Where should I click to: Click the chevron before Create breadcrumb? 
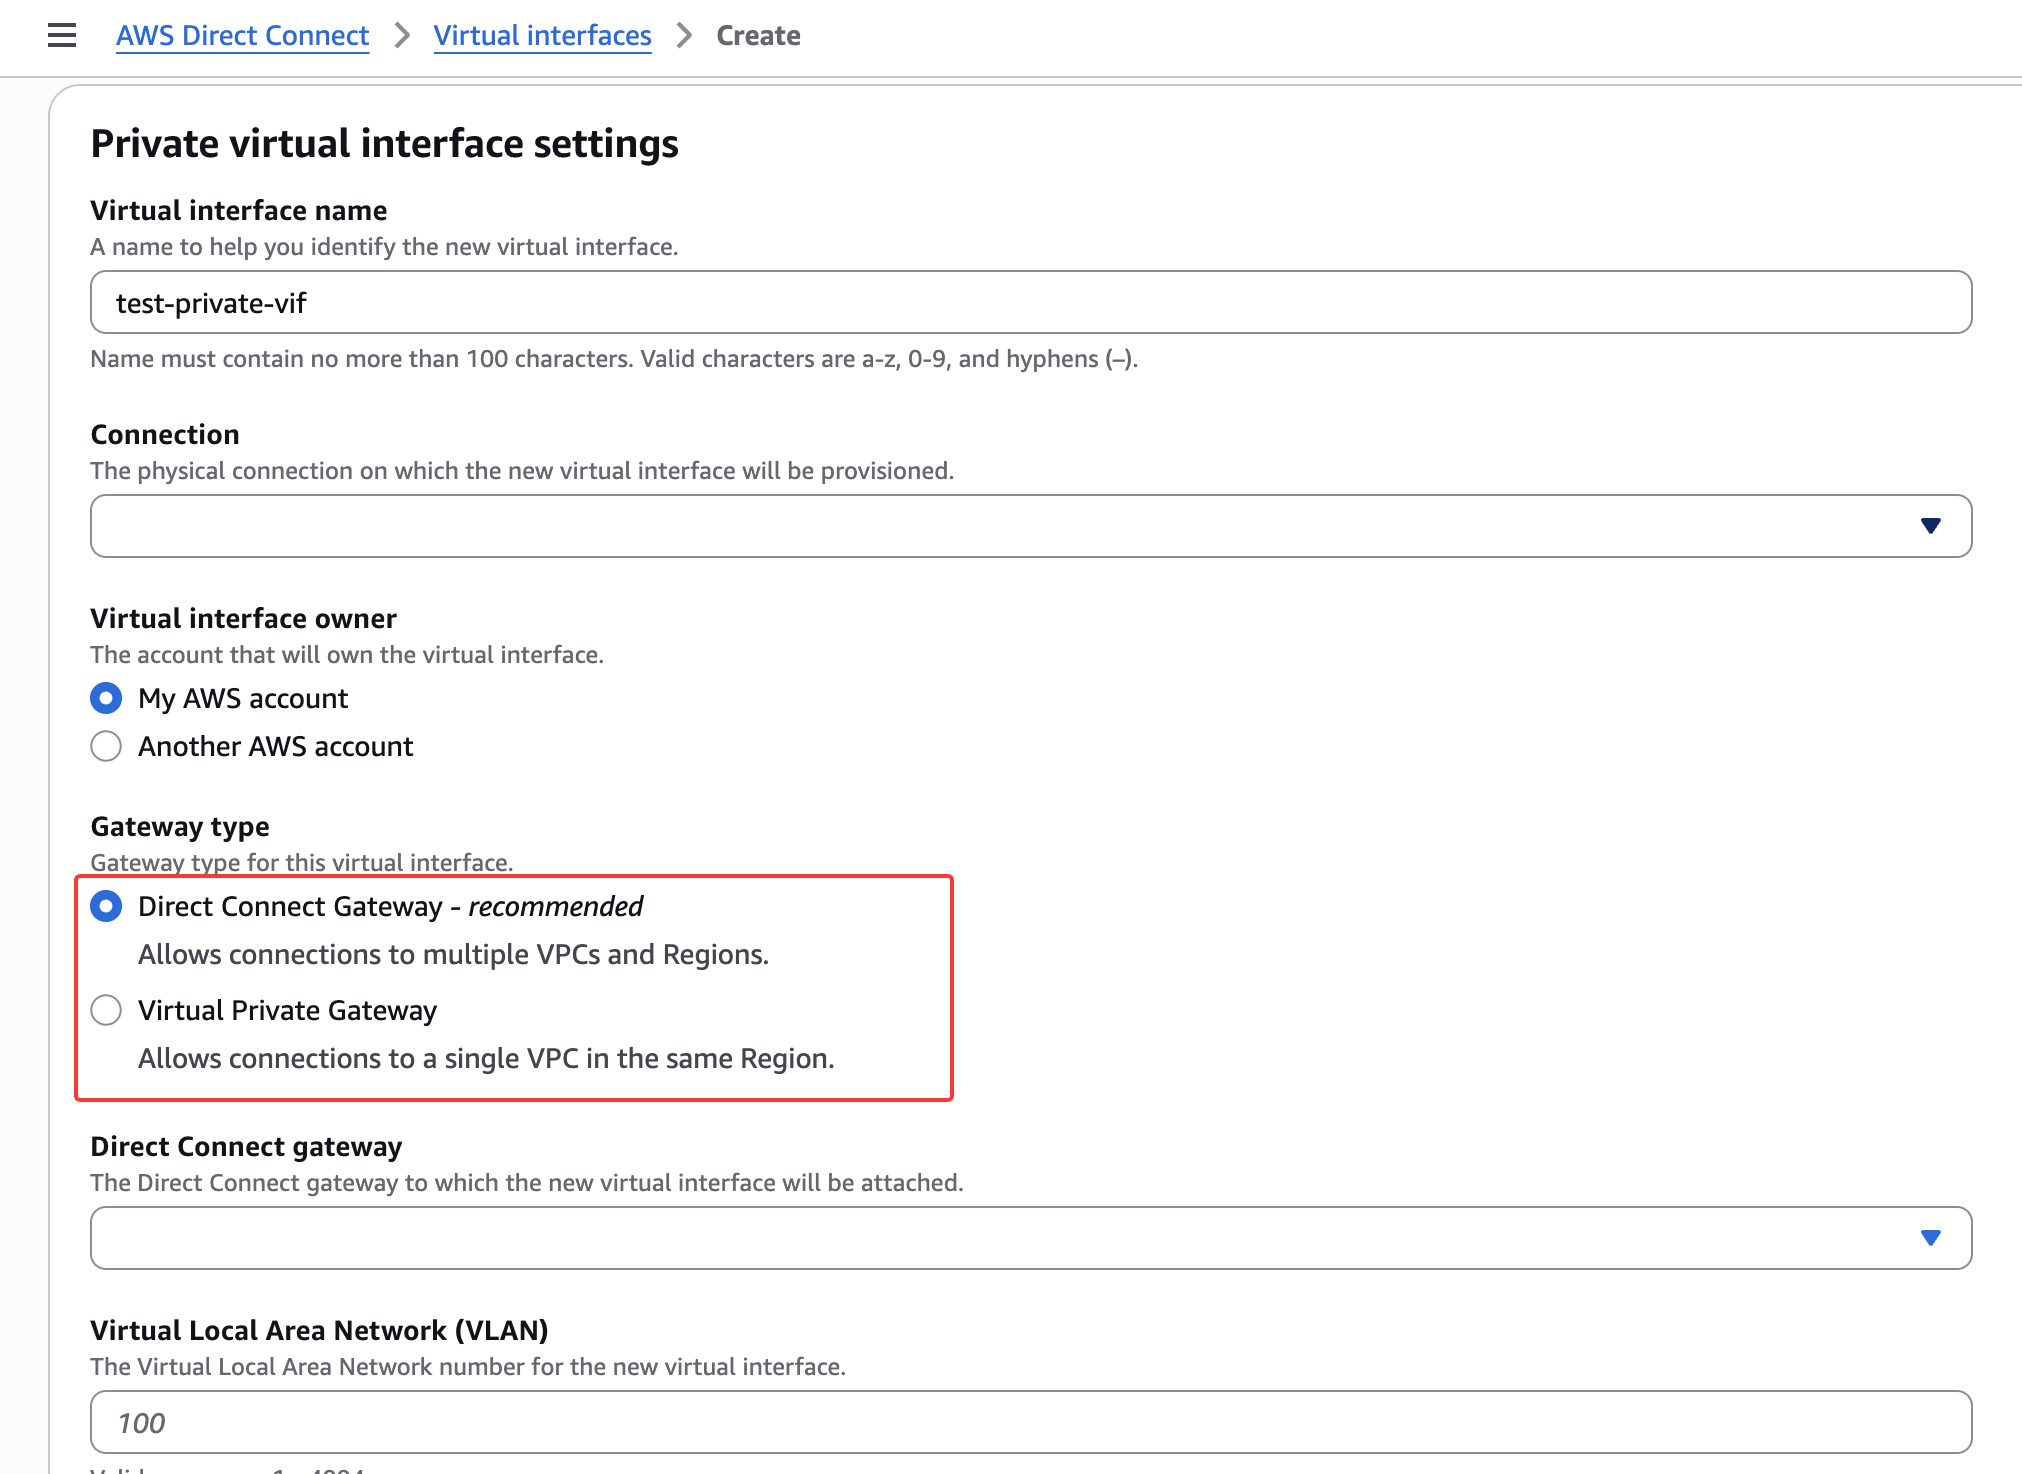point(684,36)
